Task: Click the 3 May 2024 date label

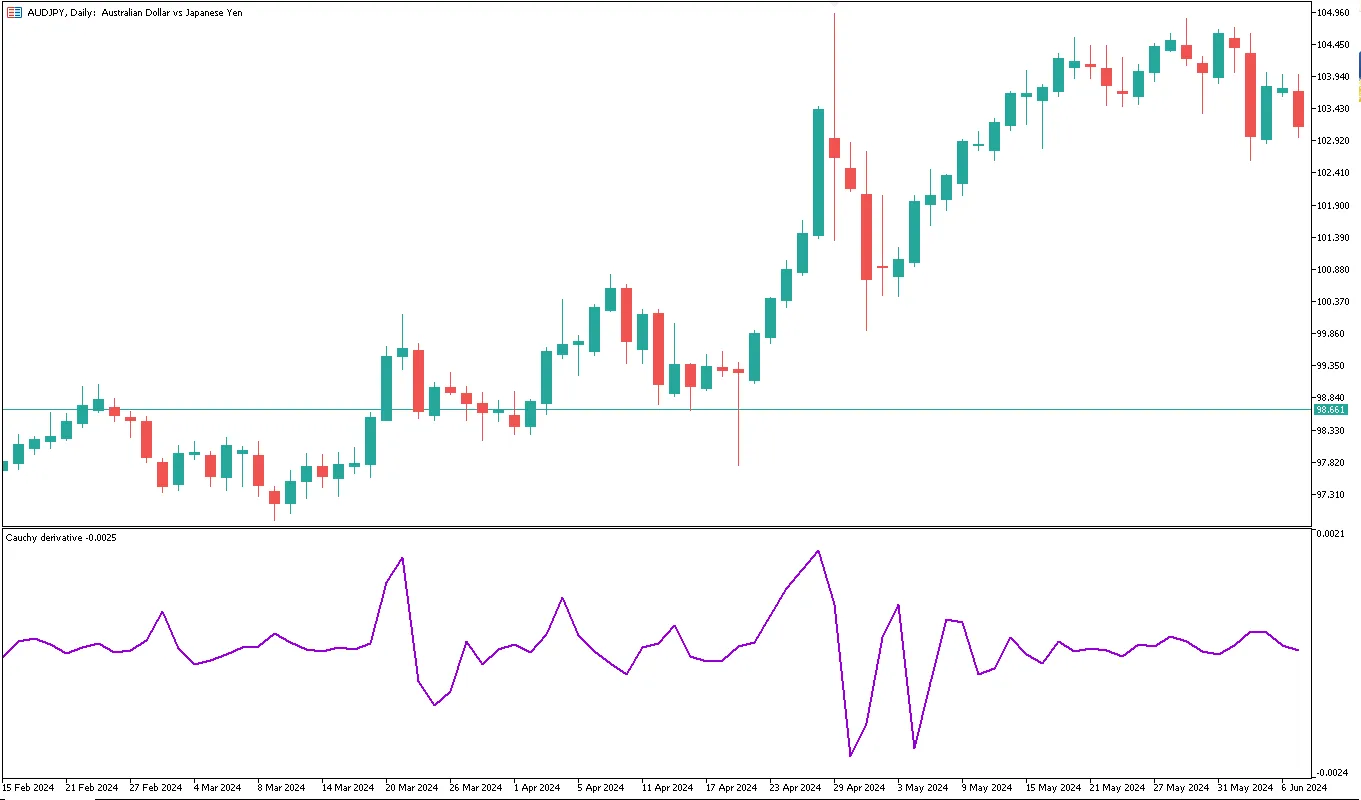Action: point(922,788)
